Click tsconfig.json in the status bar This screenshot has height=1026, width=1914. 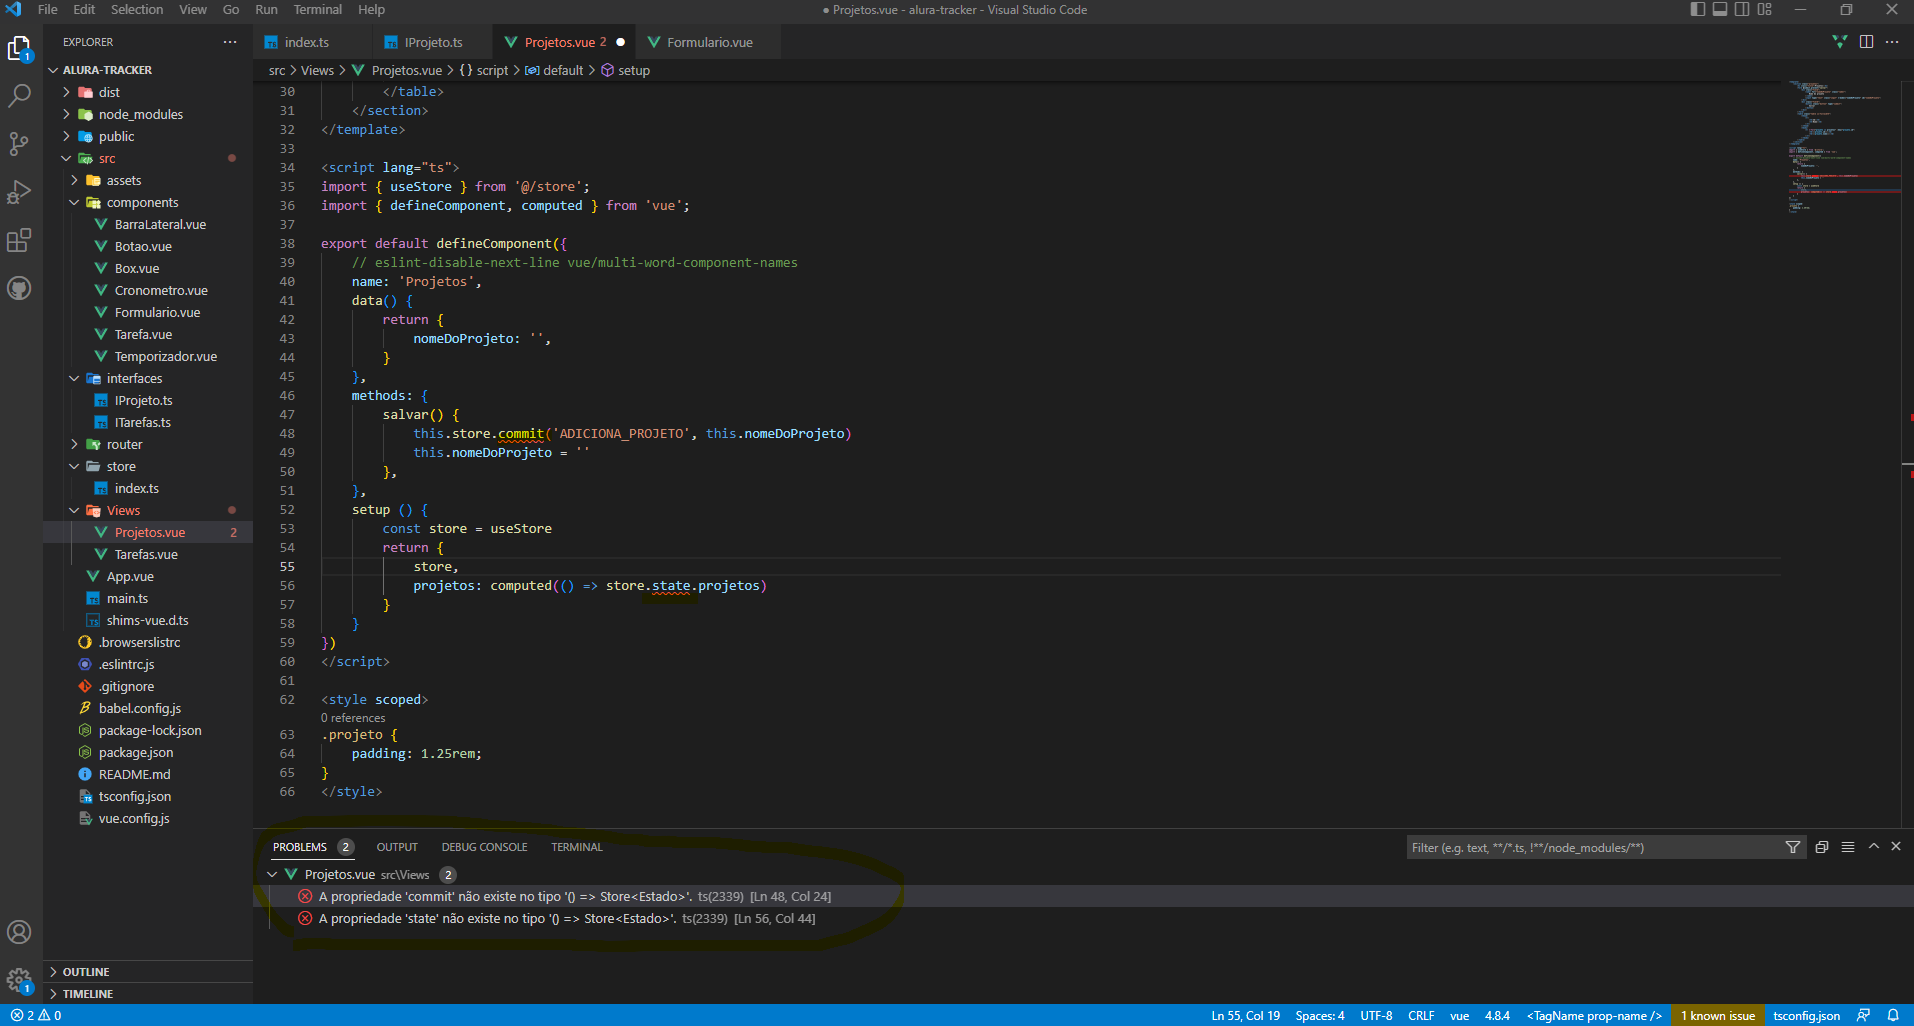1806,1015
